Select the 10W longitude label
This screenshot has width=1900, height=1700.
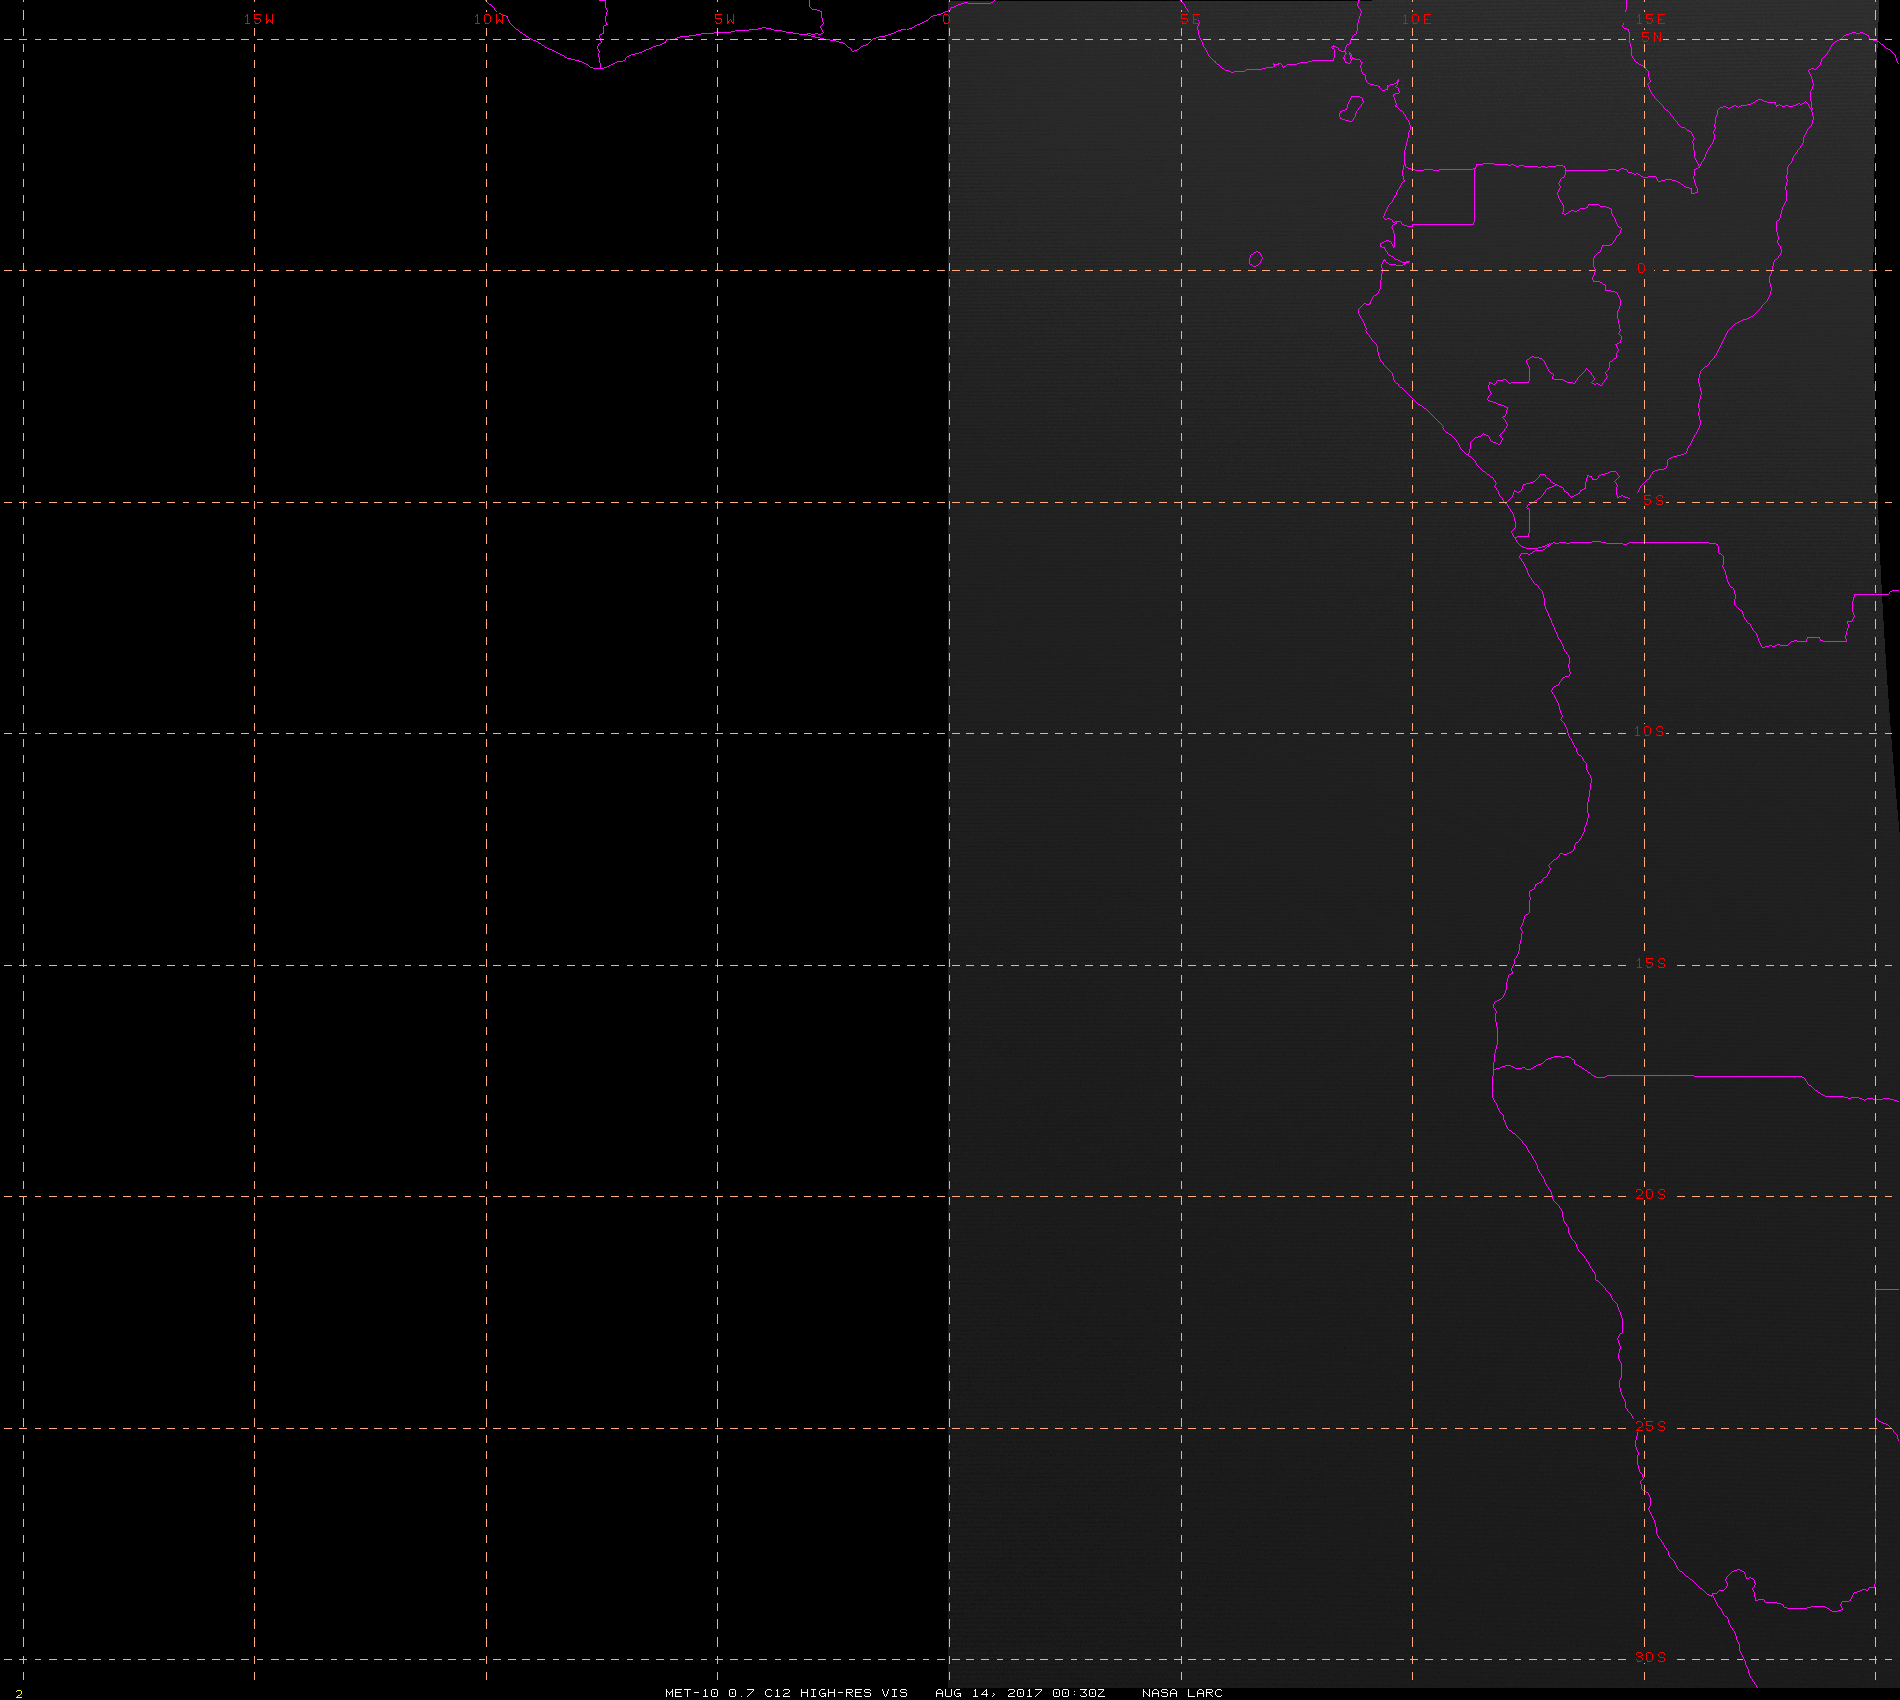[490, 19]
